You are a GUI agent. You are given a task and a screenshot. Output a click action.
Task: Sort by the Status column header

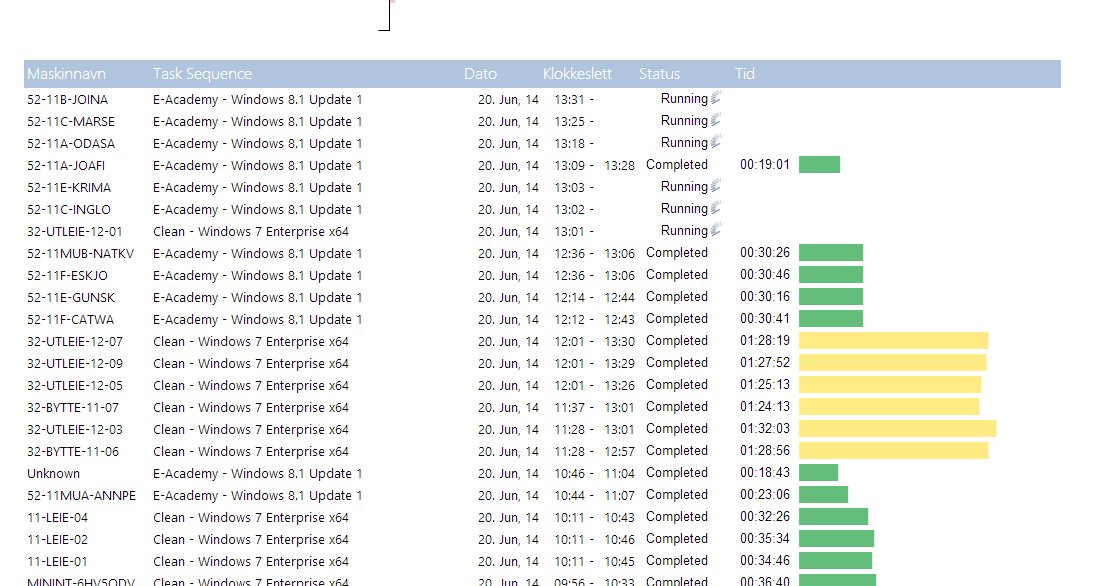point(659,73)
